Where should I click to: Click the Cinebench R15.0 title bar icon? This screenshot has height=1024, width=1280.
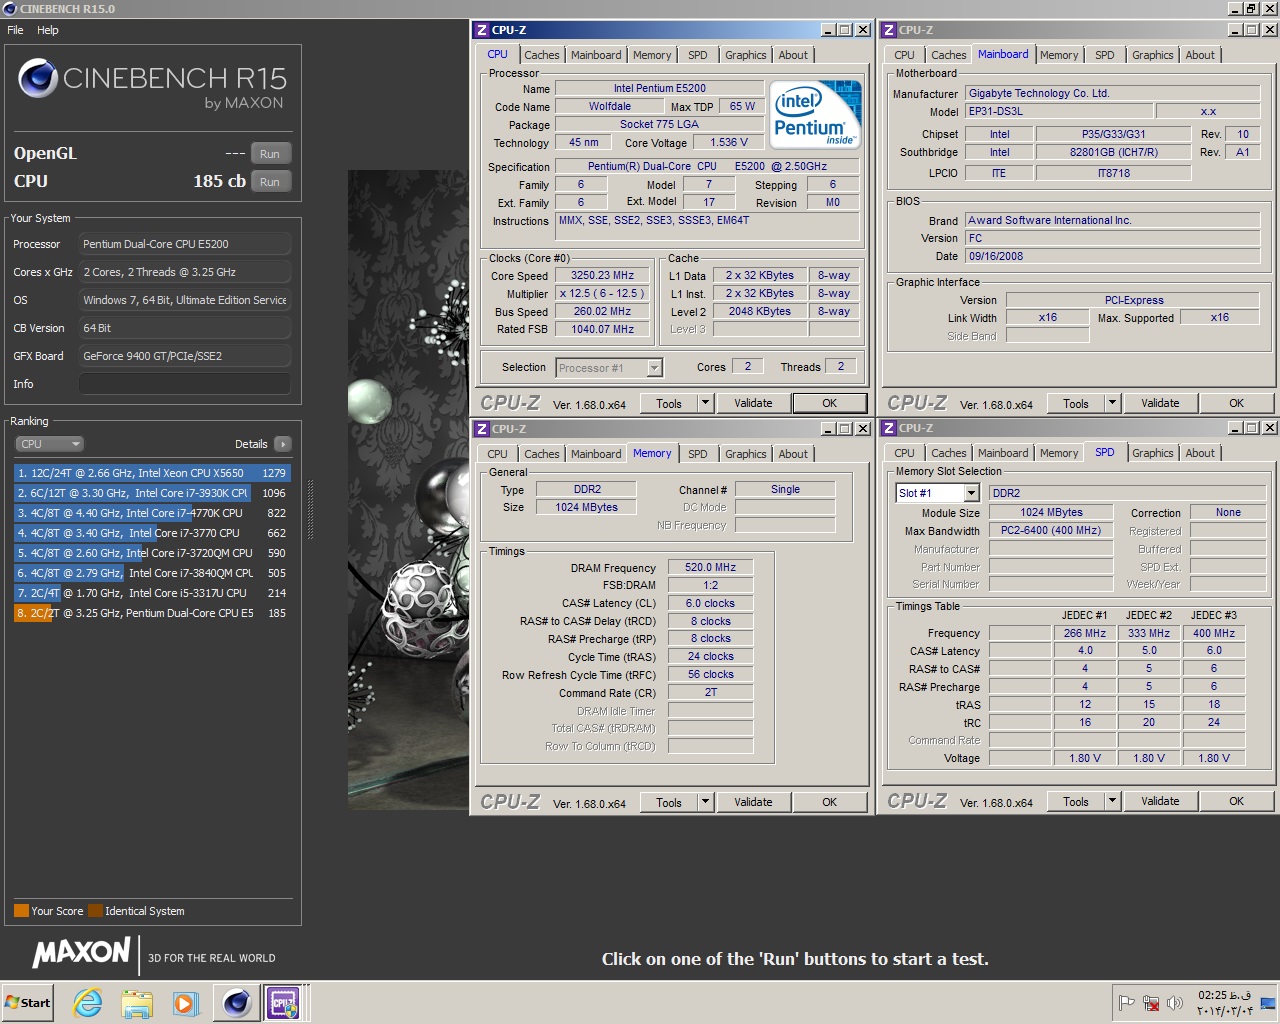point(9,9)
